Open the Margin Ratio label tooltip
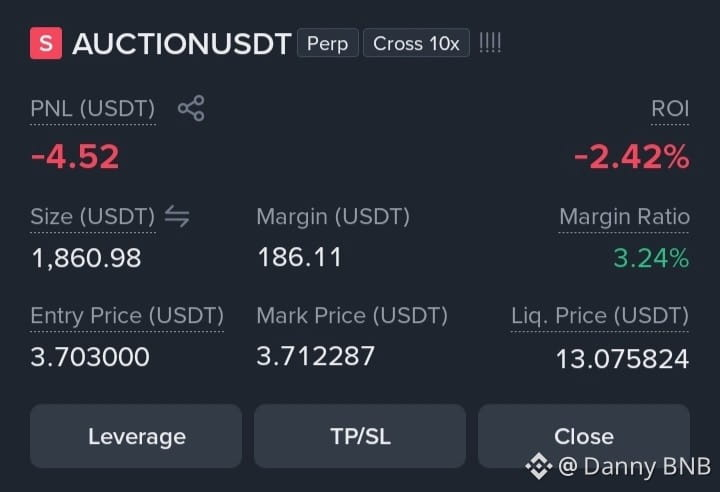Image resolution: width=720 pixels, height=492 pixels. 624,217
